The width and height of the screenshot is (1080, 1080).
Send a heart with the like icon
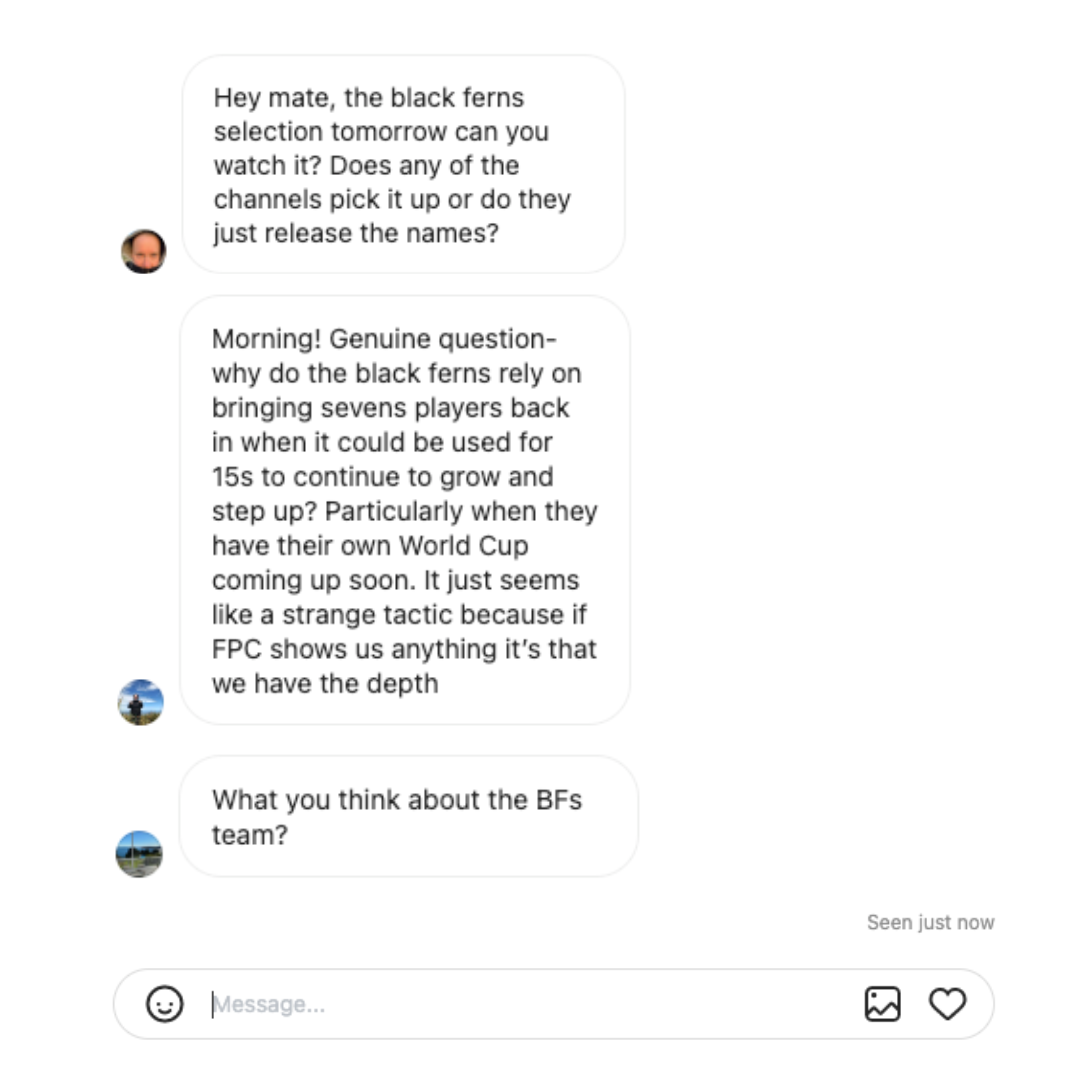click(x=948, y=1004)
